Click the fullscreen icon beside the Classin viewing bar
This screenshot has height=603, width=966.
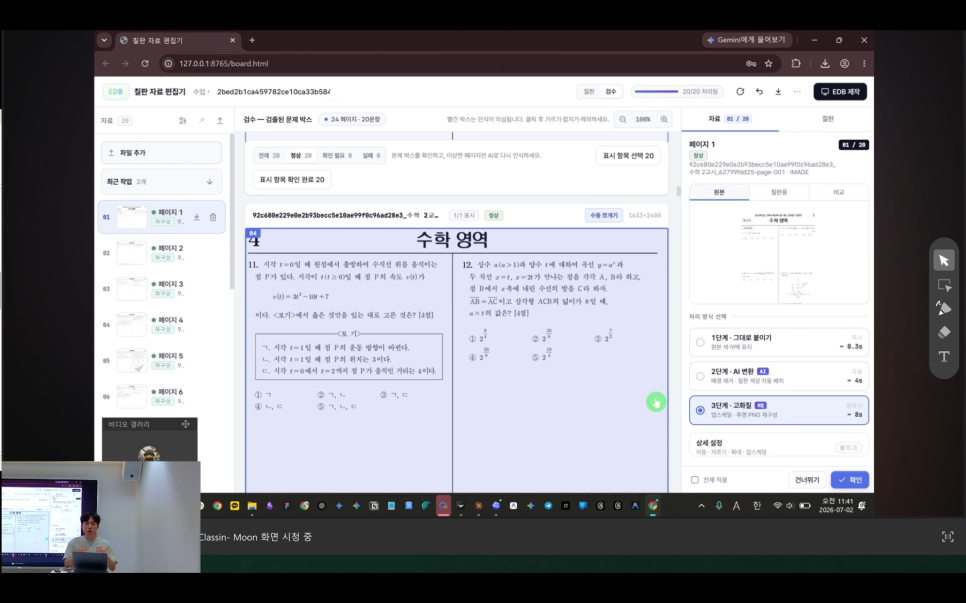948,536
